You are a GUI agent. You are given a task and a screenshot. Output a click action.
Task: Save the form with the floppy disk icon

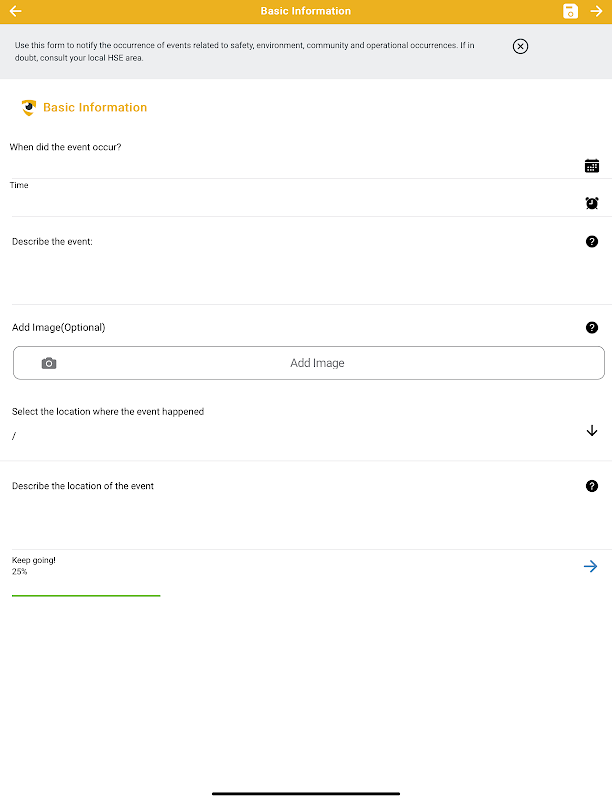coord(570,11)
